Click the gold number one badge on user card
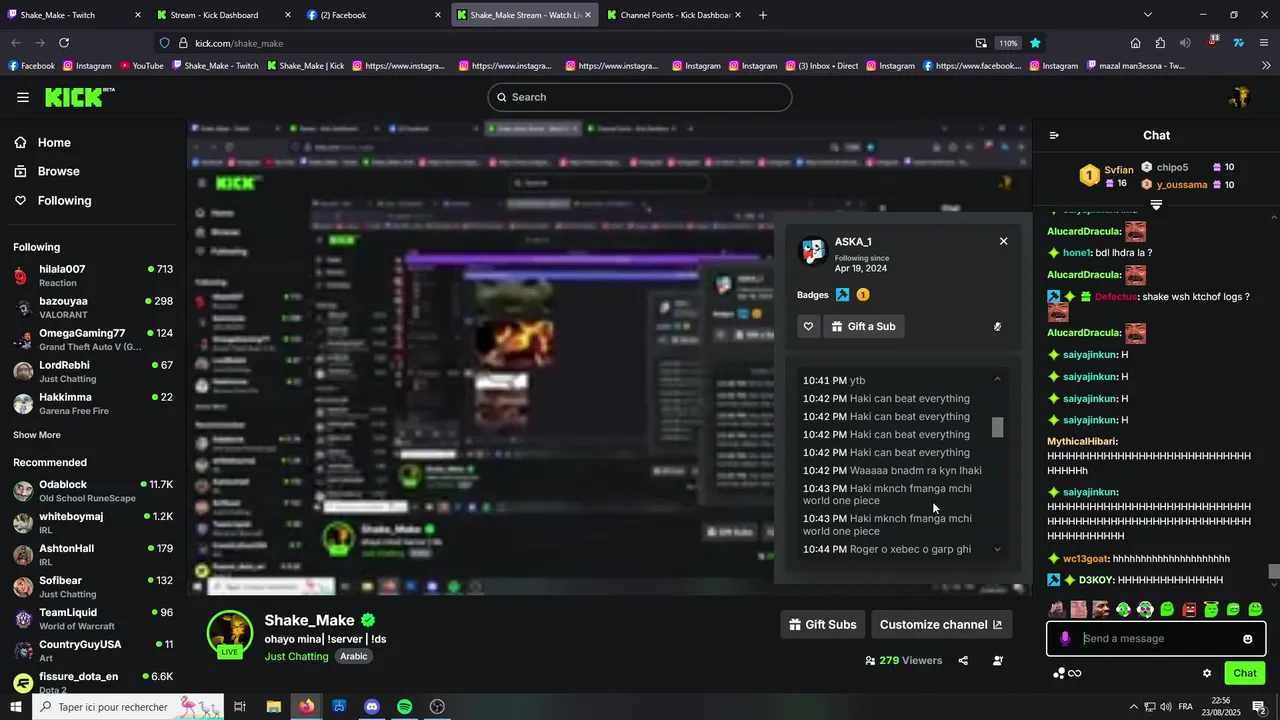This screenshot has height=720, width=1280. click(862, 295)
